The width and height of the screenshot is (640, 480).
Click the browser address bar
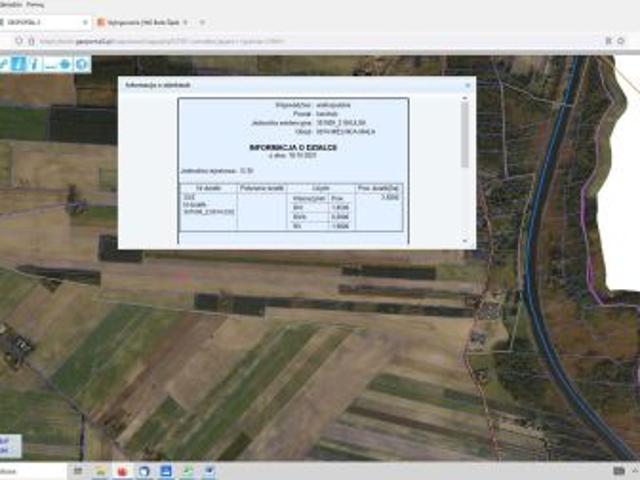tap(318, 41)
